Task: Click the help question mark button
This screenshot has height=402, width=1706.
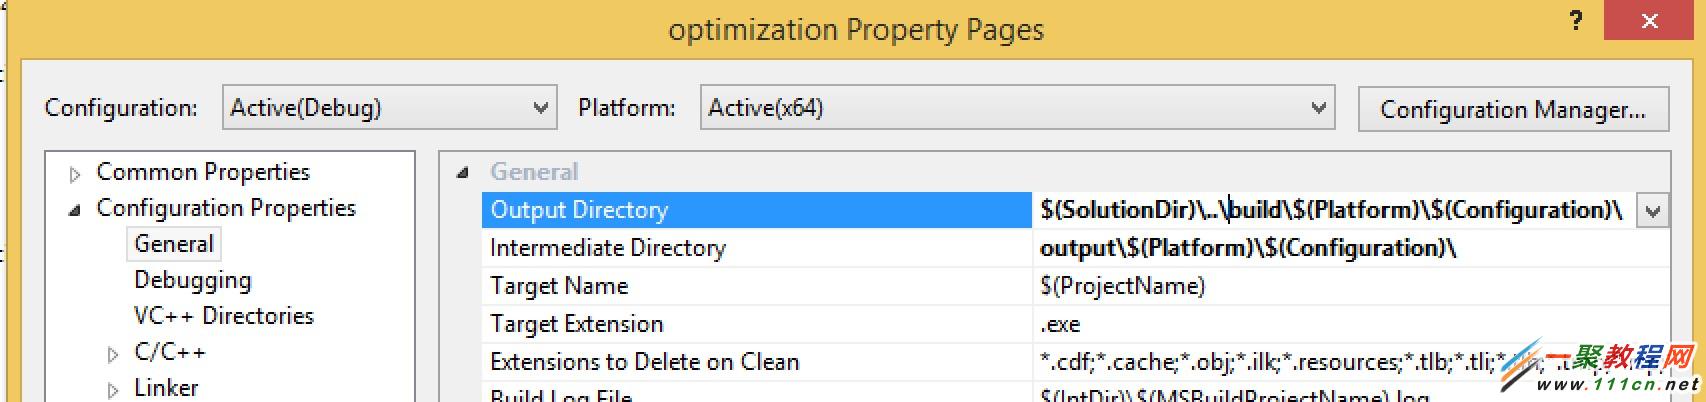Action: coord(1576,22)
